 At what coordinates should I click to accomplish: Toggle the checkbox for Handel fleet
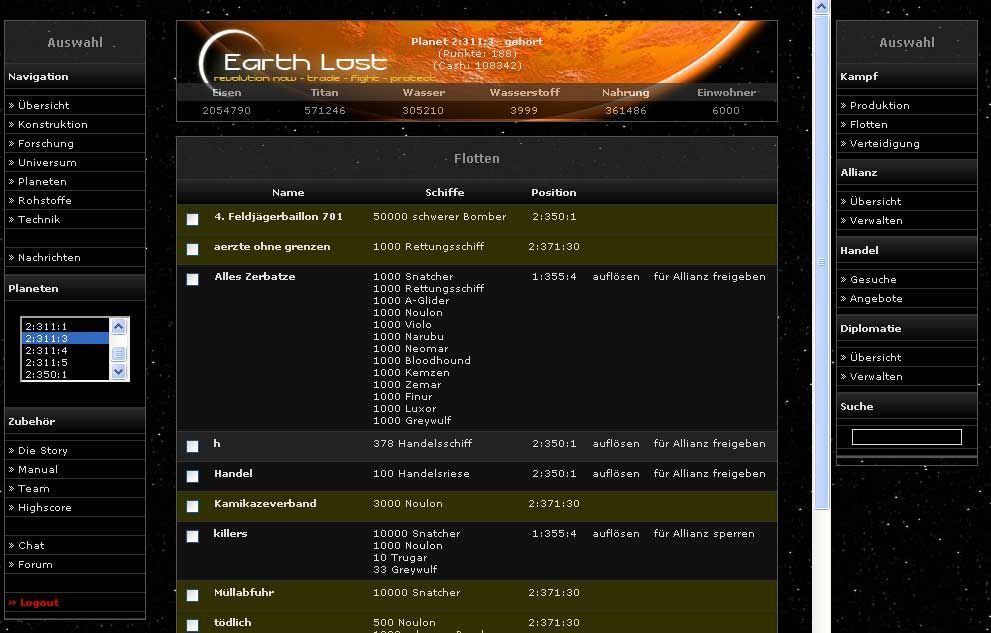pyautogui.click(x=193, y=476)
